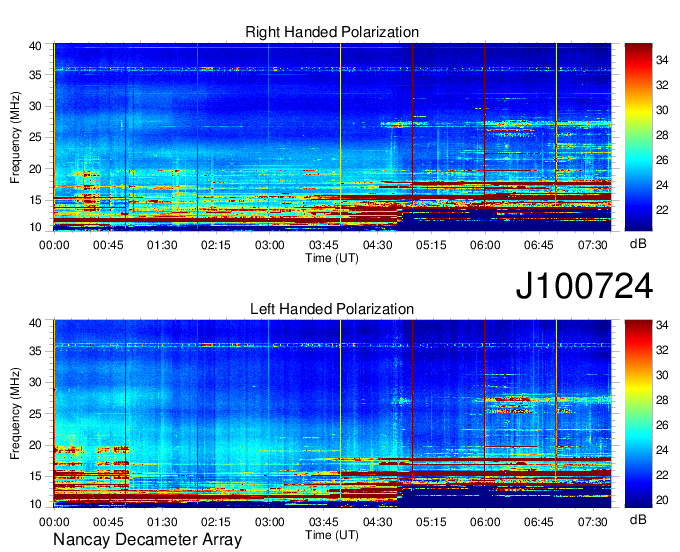Click the 'Right Handed Polarization' title
This screenshot has height=552, width=680.
click(332, 32)
